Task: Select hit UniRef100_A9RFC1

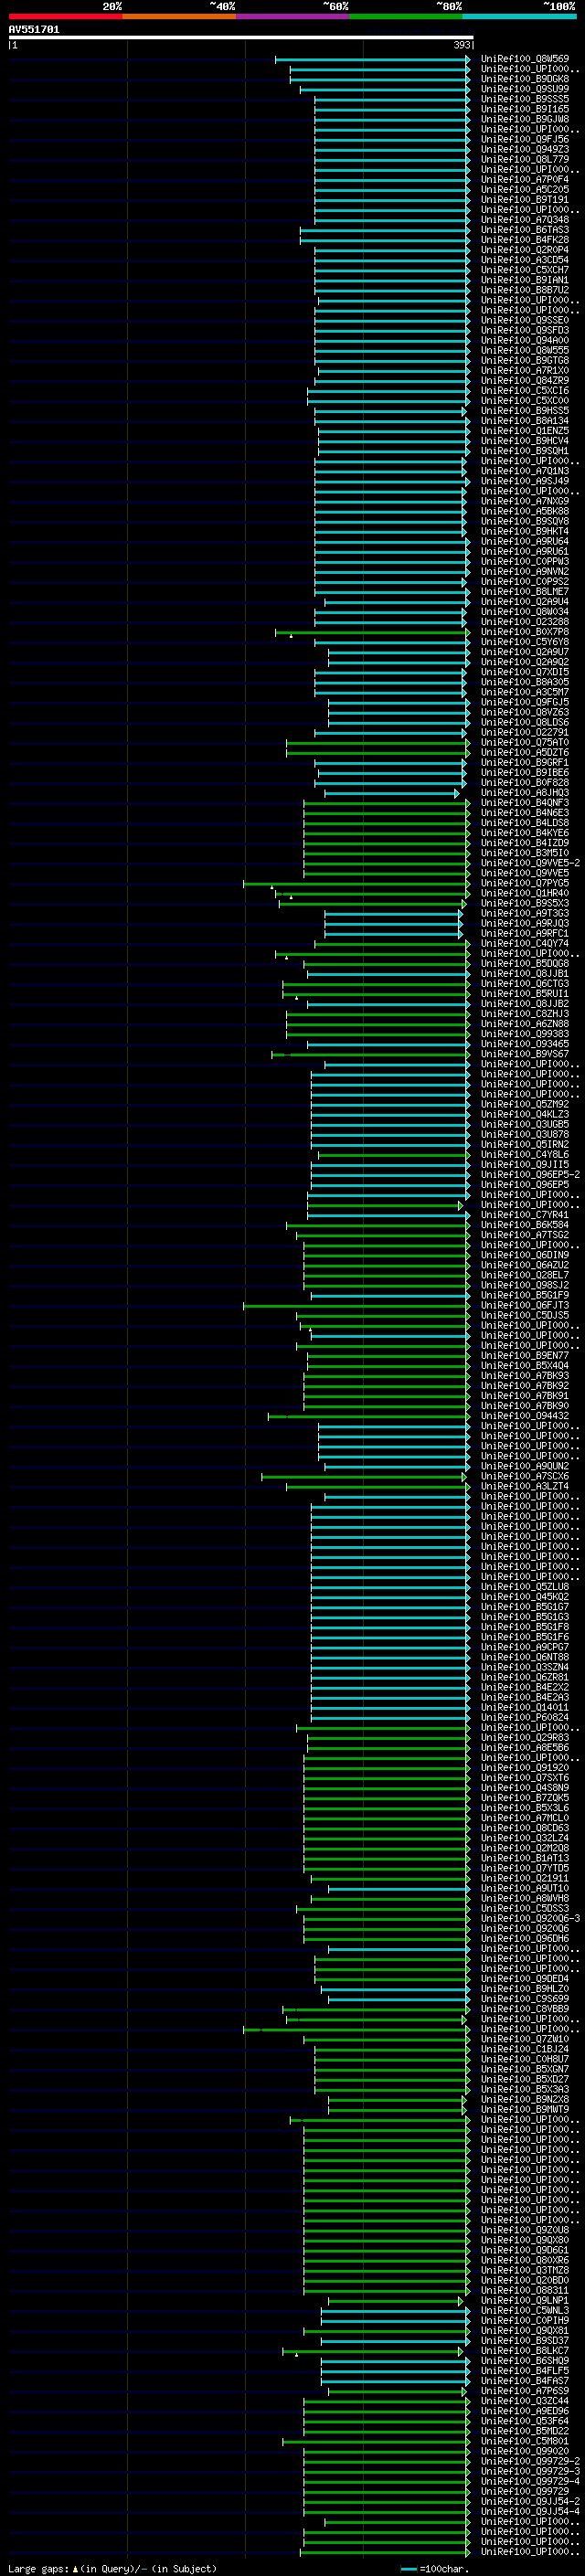Action: coord(525,934)
